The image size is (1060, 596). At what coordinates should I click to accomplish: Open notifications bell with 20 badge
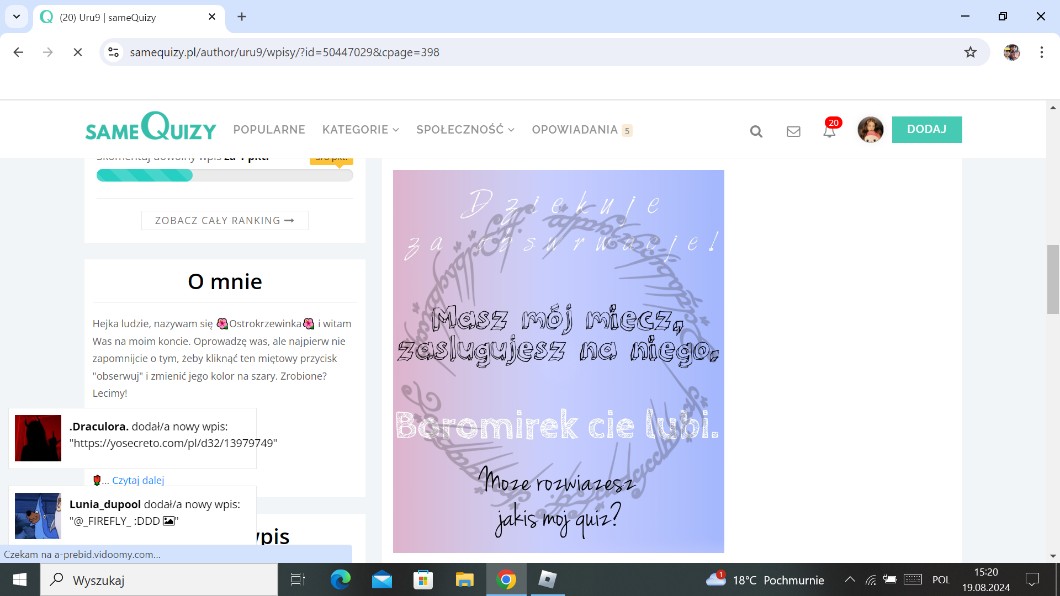pos(829,131)
